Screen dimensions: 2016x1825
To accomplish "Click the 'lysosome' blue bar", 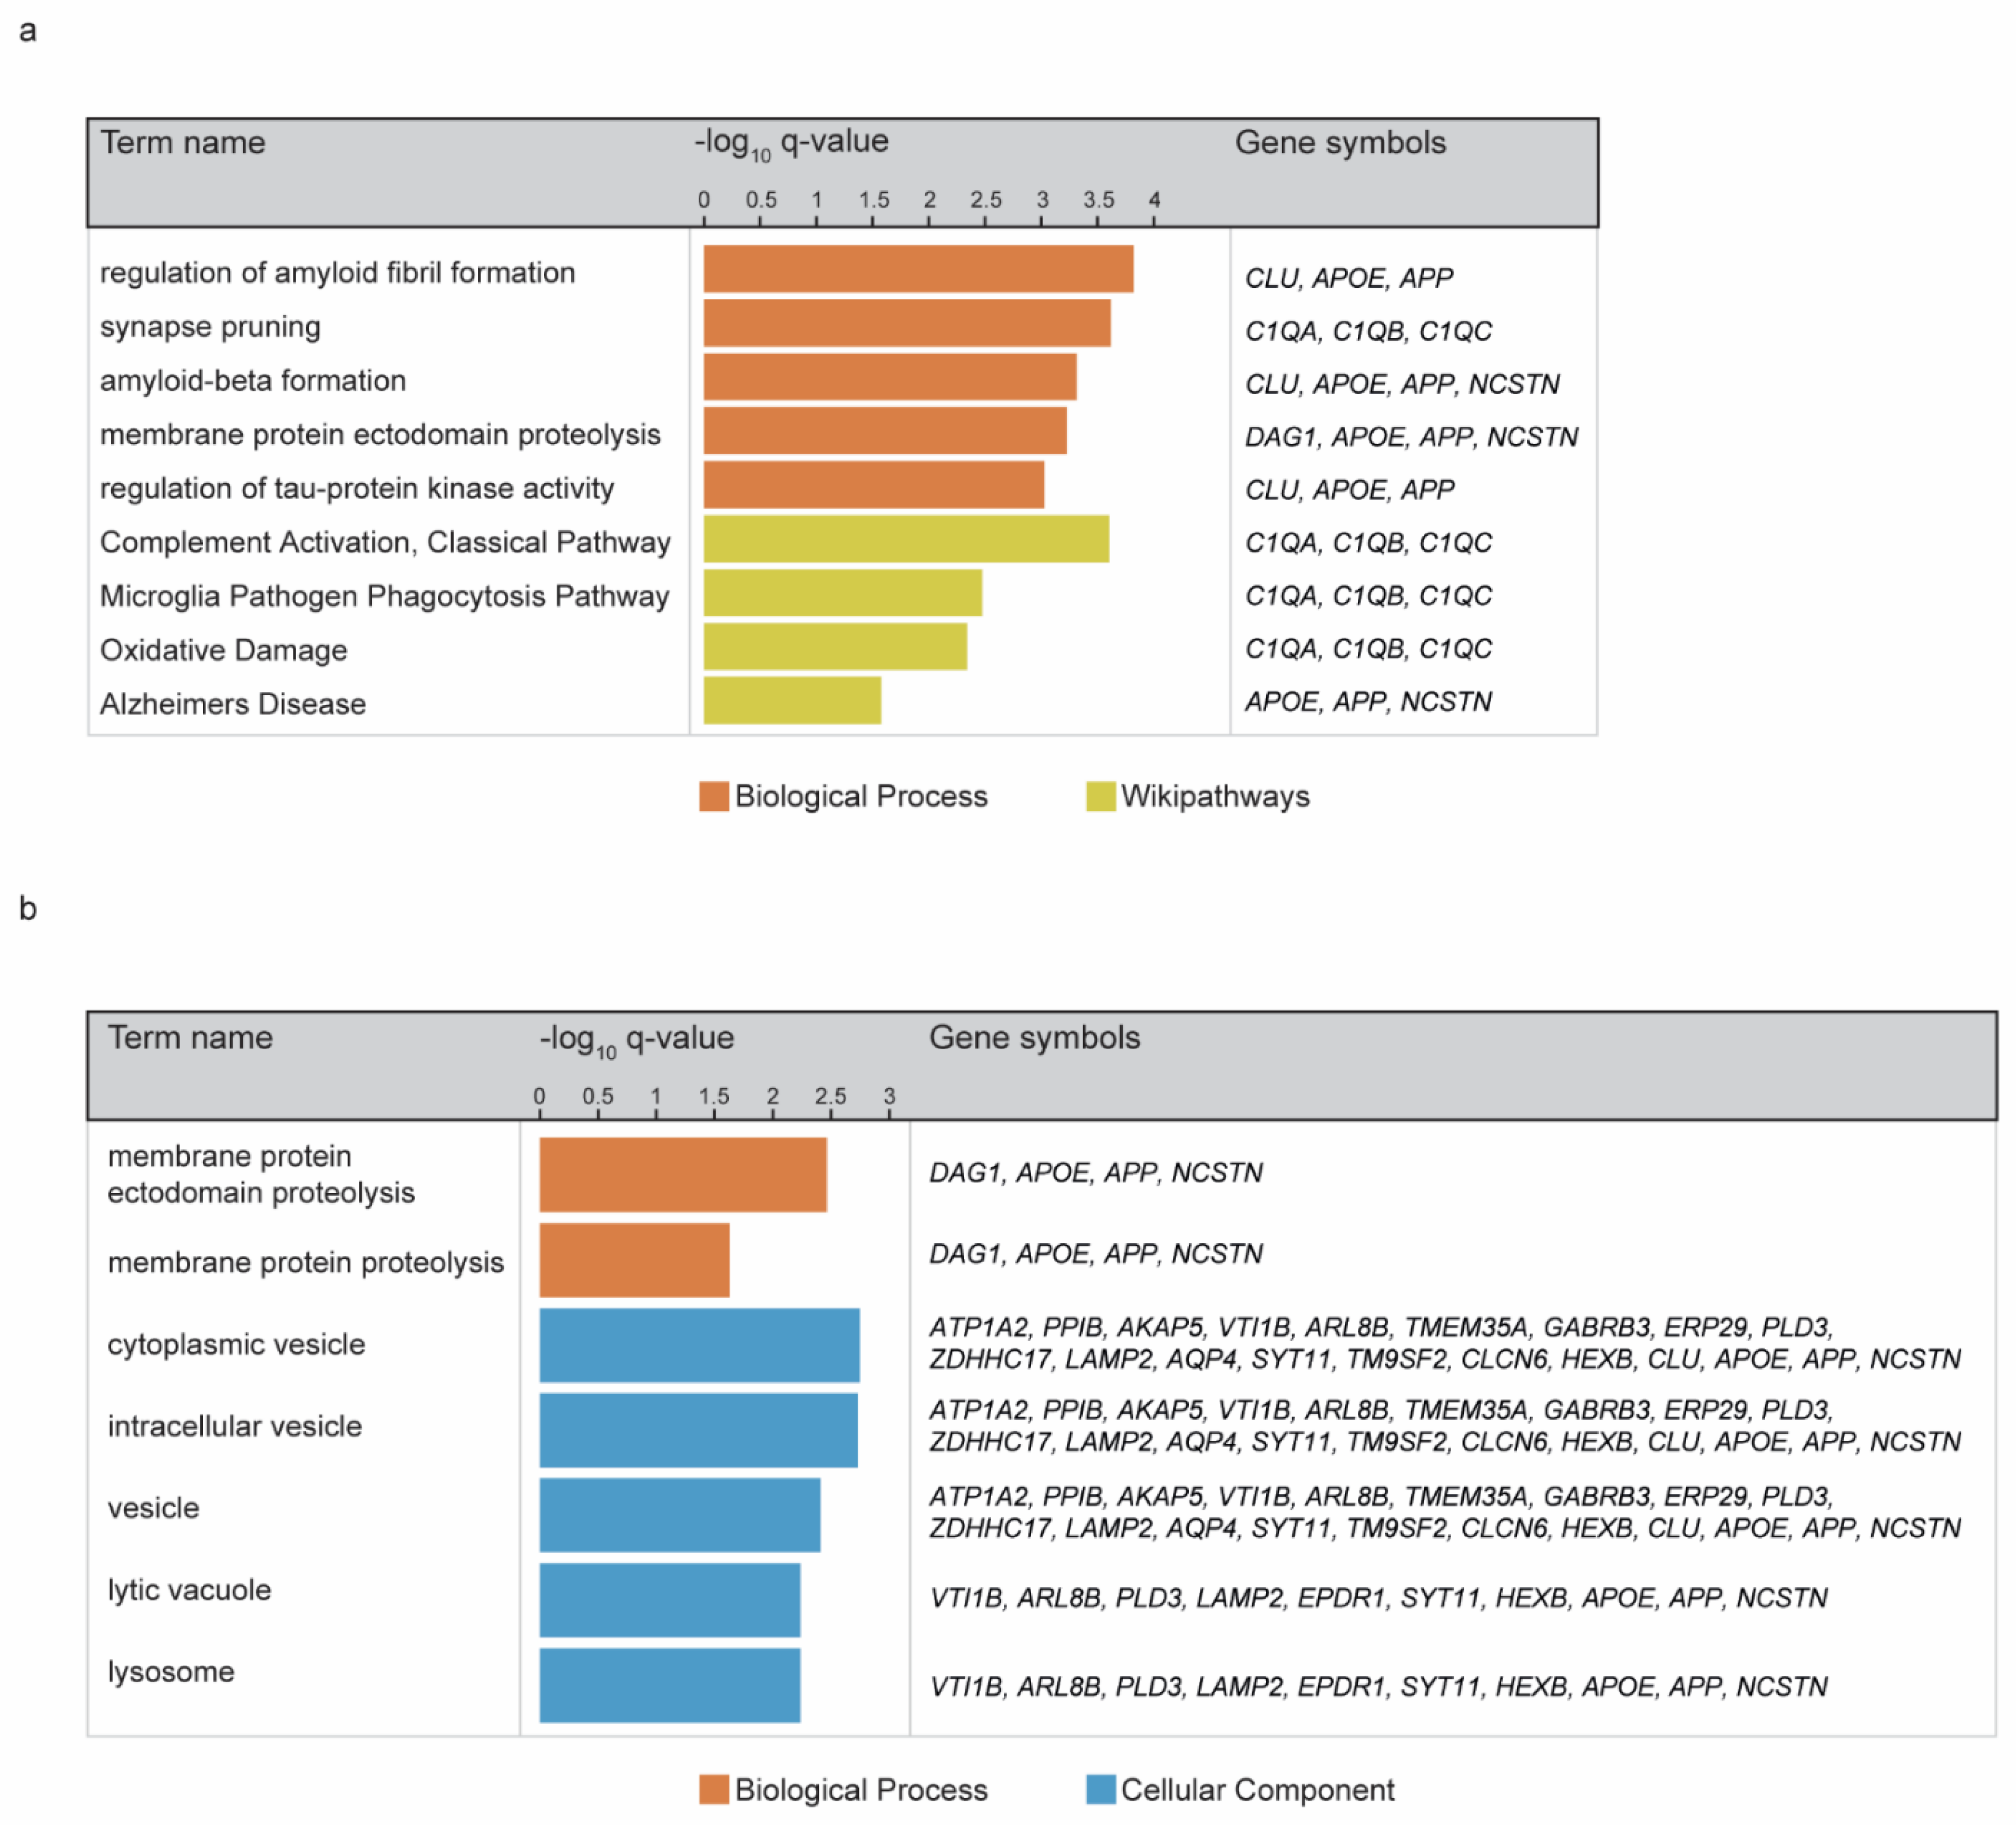I will (669, 1685).
